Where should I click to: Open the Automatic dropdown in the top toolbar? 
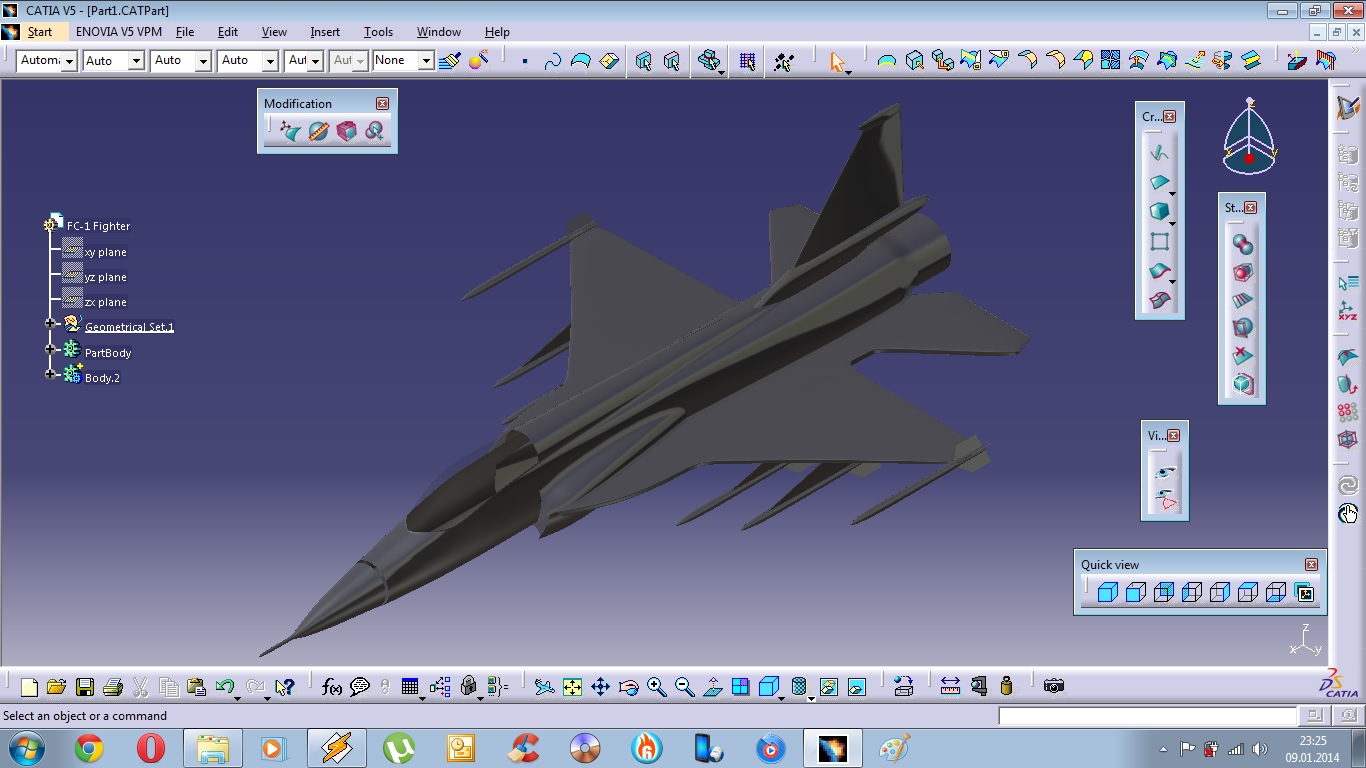(x=69, y=61)
